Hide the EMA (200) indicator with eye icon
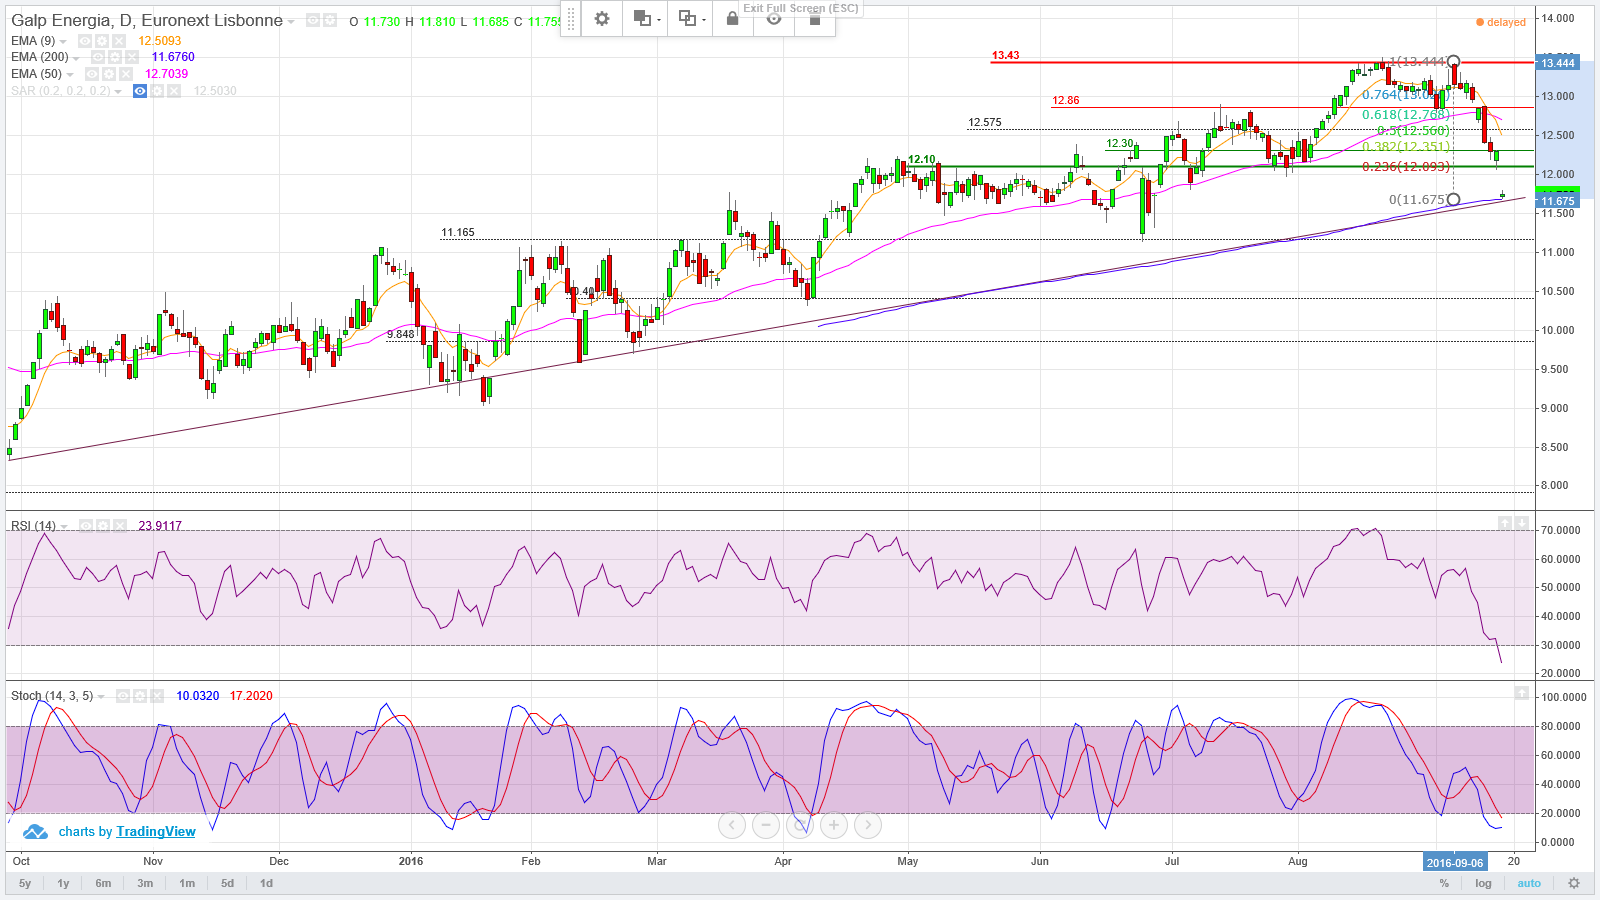1600x900 pixels. (x=98, y=57)
